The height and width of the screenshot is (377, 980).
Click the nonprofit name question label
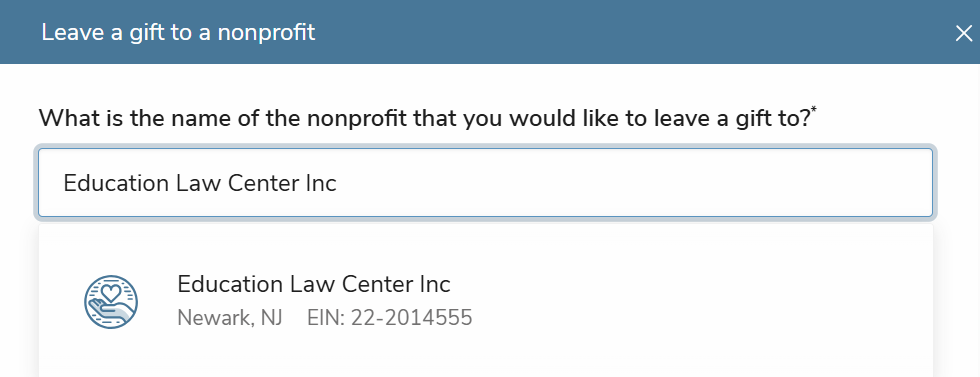point(425,118)
